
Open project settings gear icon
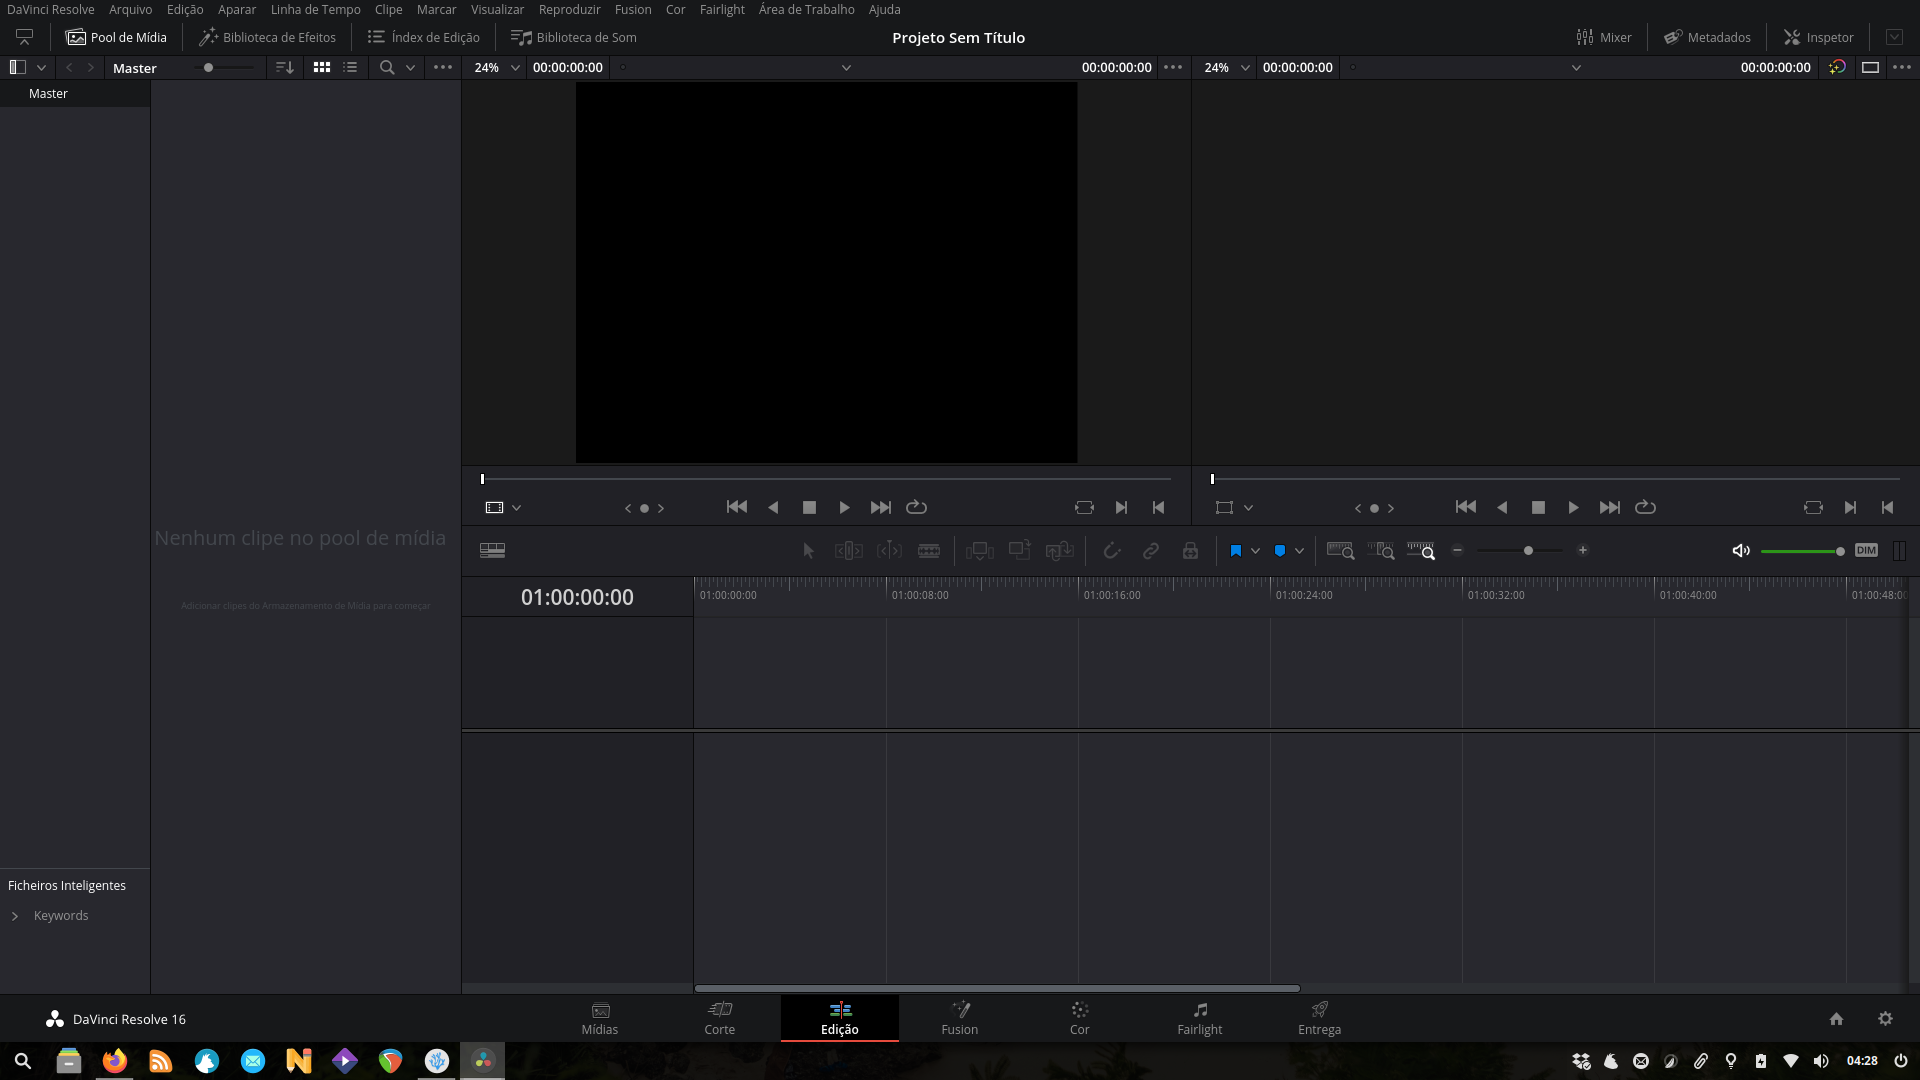(1885, 1019)
